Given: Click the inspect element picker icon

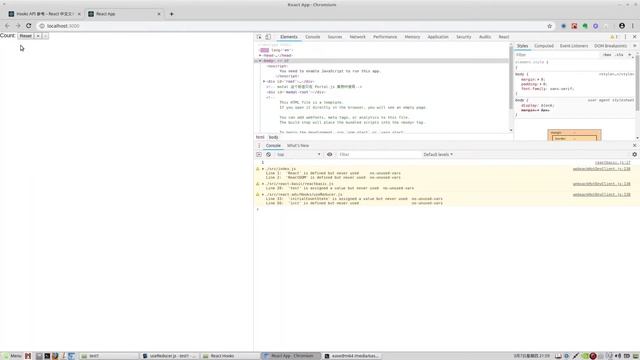Looking at the screenshot, I should (259, 37).
